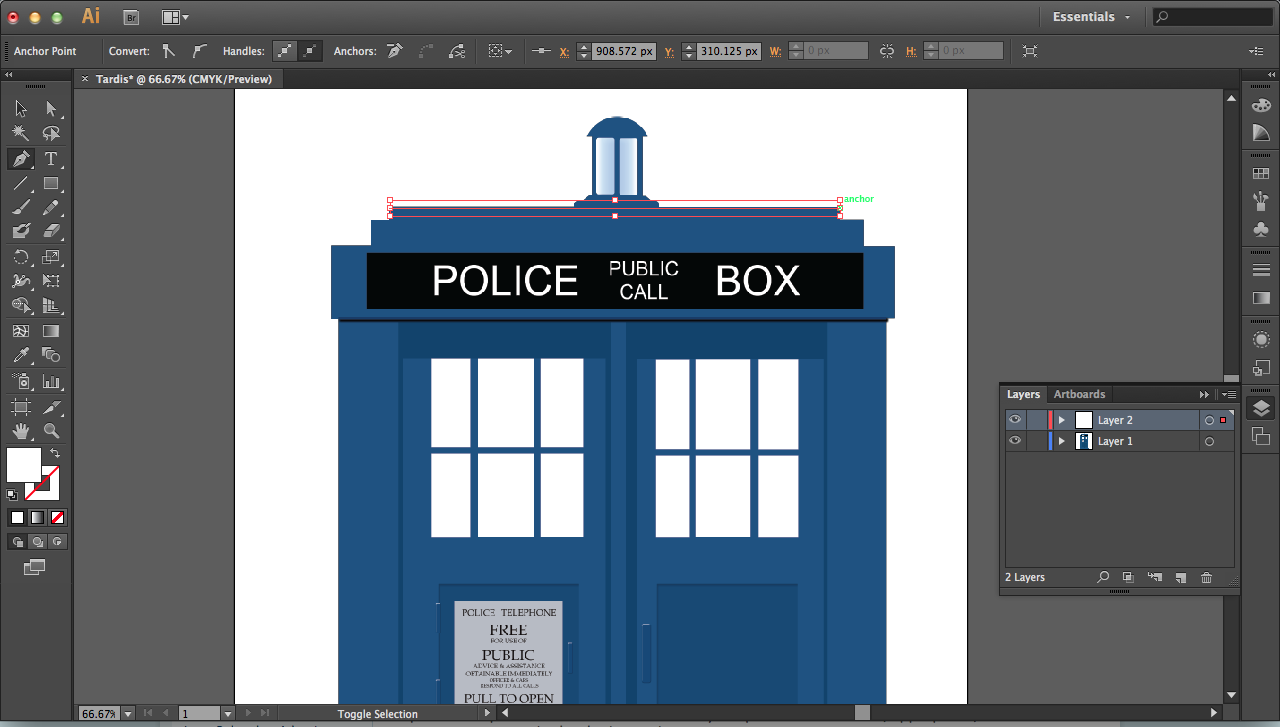The image size is (1280, 727).
Task: Open the Symbols panel club icon
Action: pyautogui.click(x=1261, y=229)
